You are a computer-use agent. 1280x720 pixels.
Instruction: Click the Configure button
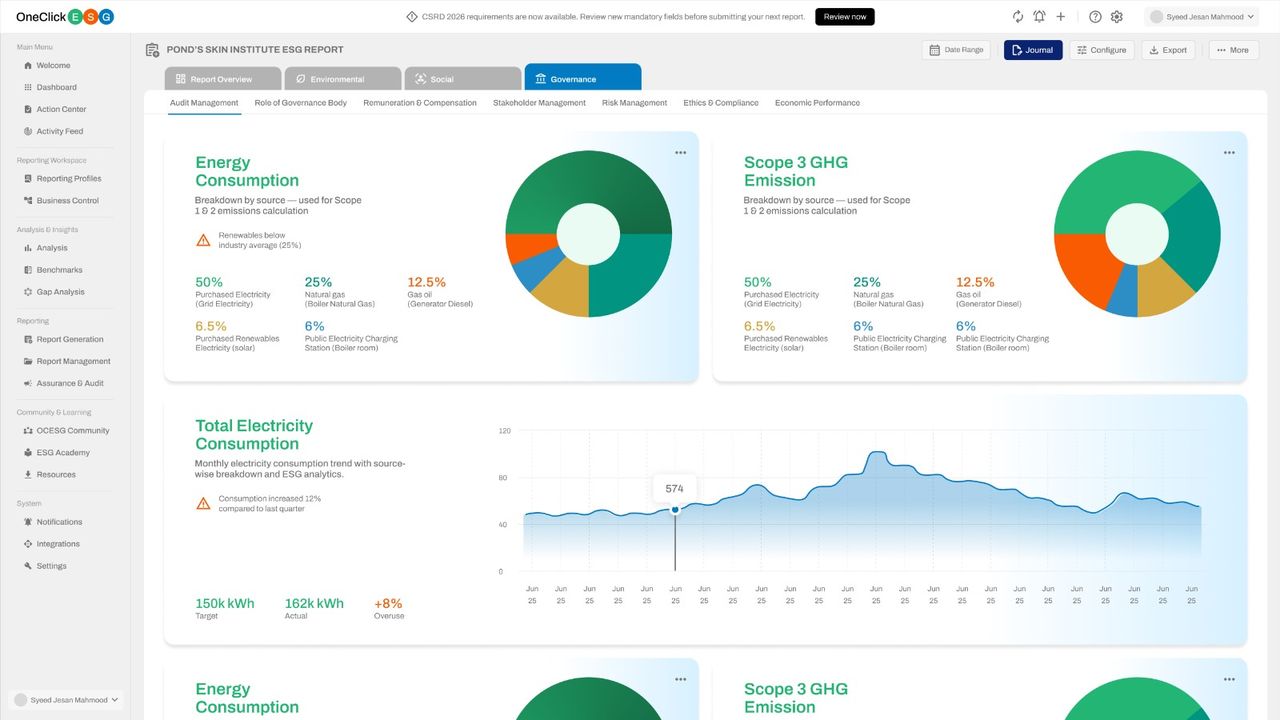(1100, 50)
